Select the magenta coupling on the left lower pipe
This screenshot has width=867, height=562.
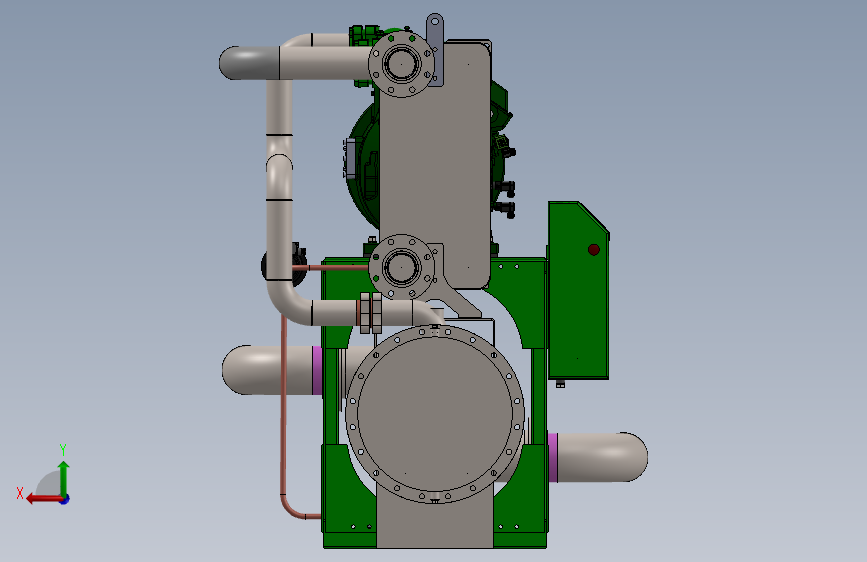pos(317,370)
